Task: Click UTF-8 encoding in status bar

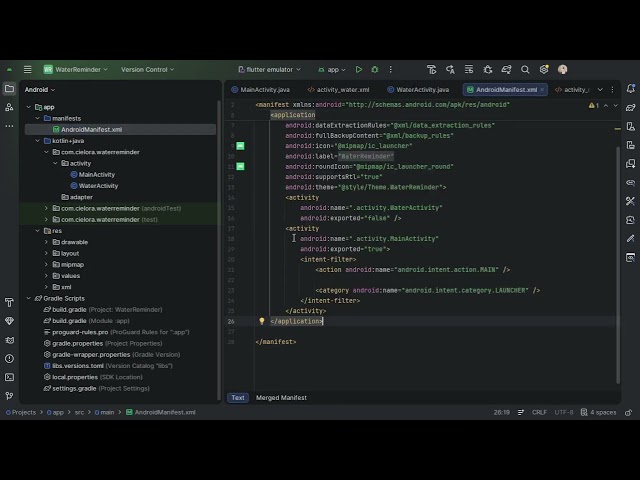Action: tap(564, 412)
